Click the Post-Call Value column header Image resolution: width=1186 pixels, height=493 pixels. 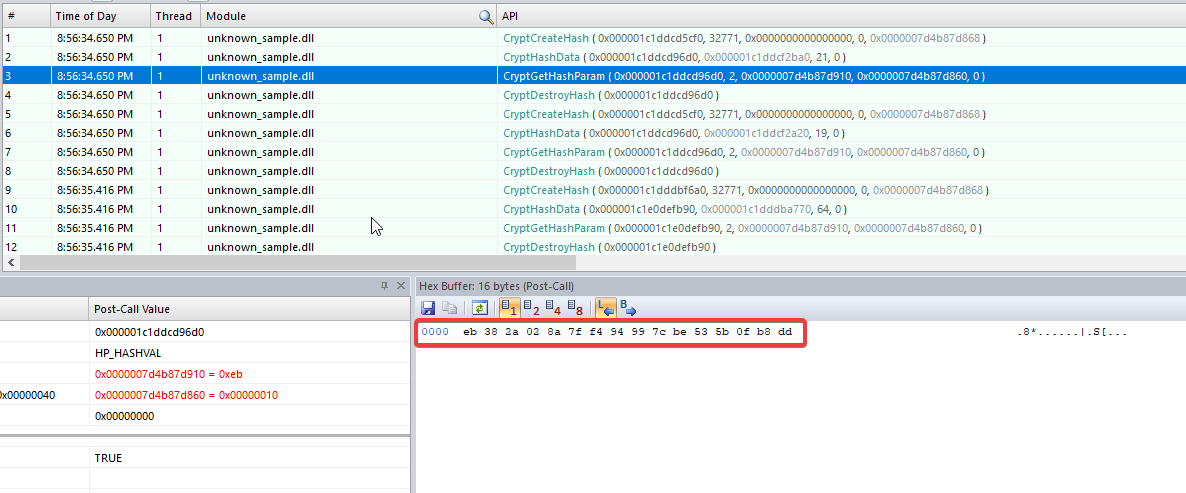249,309
